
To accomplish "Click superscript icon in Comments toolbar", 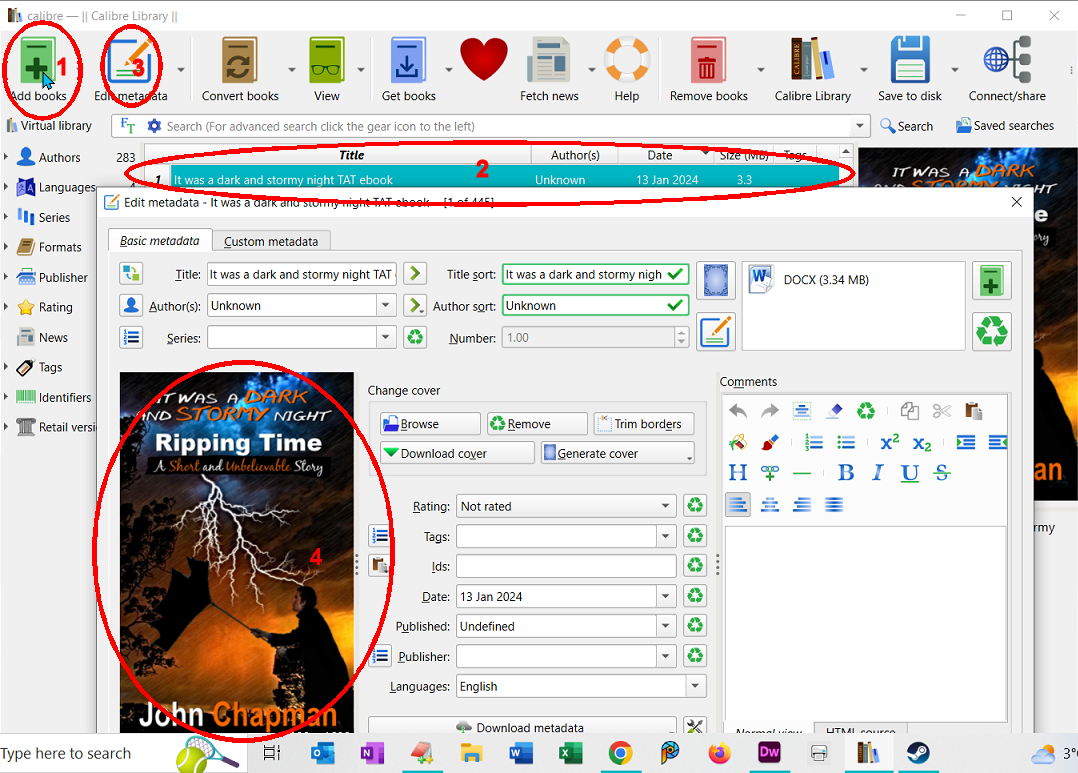I will [x=889, y=442].
